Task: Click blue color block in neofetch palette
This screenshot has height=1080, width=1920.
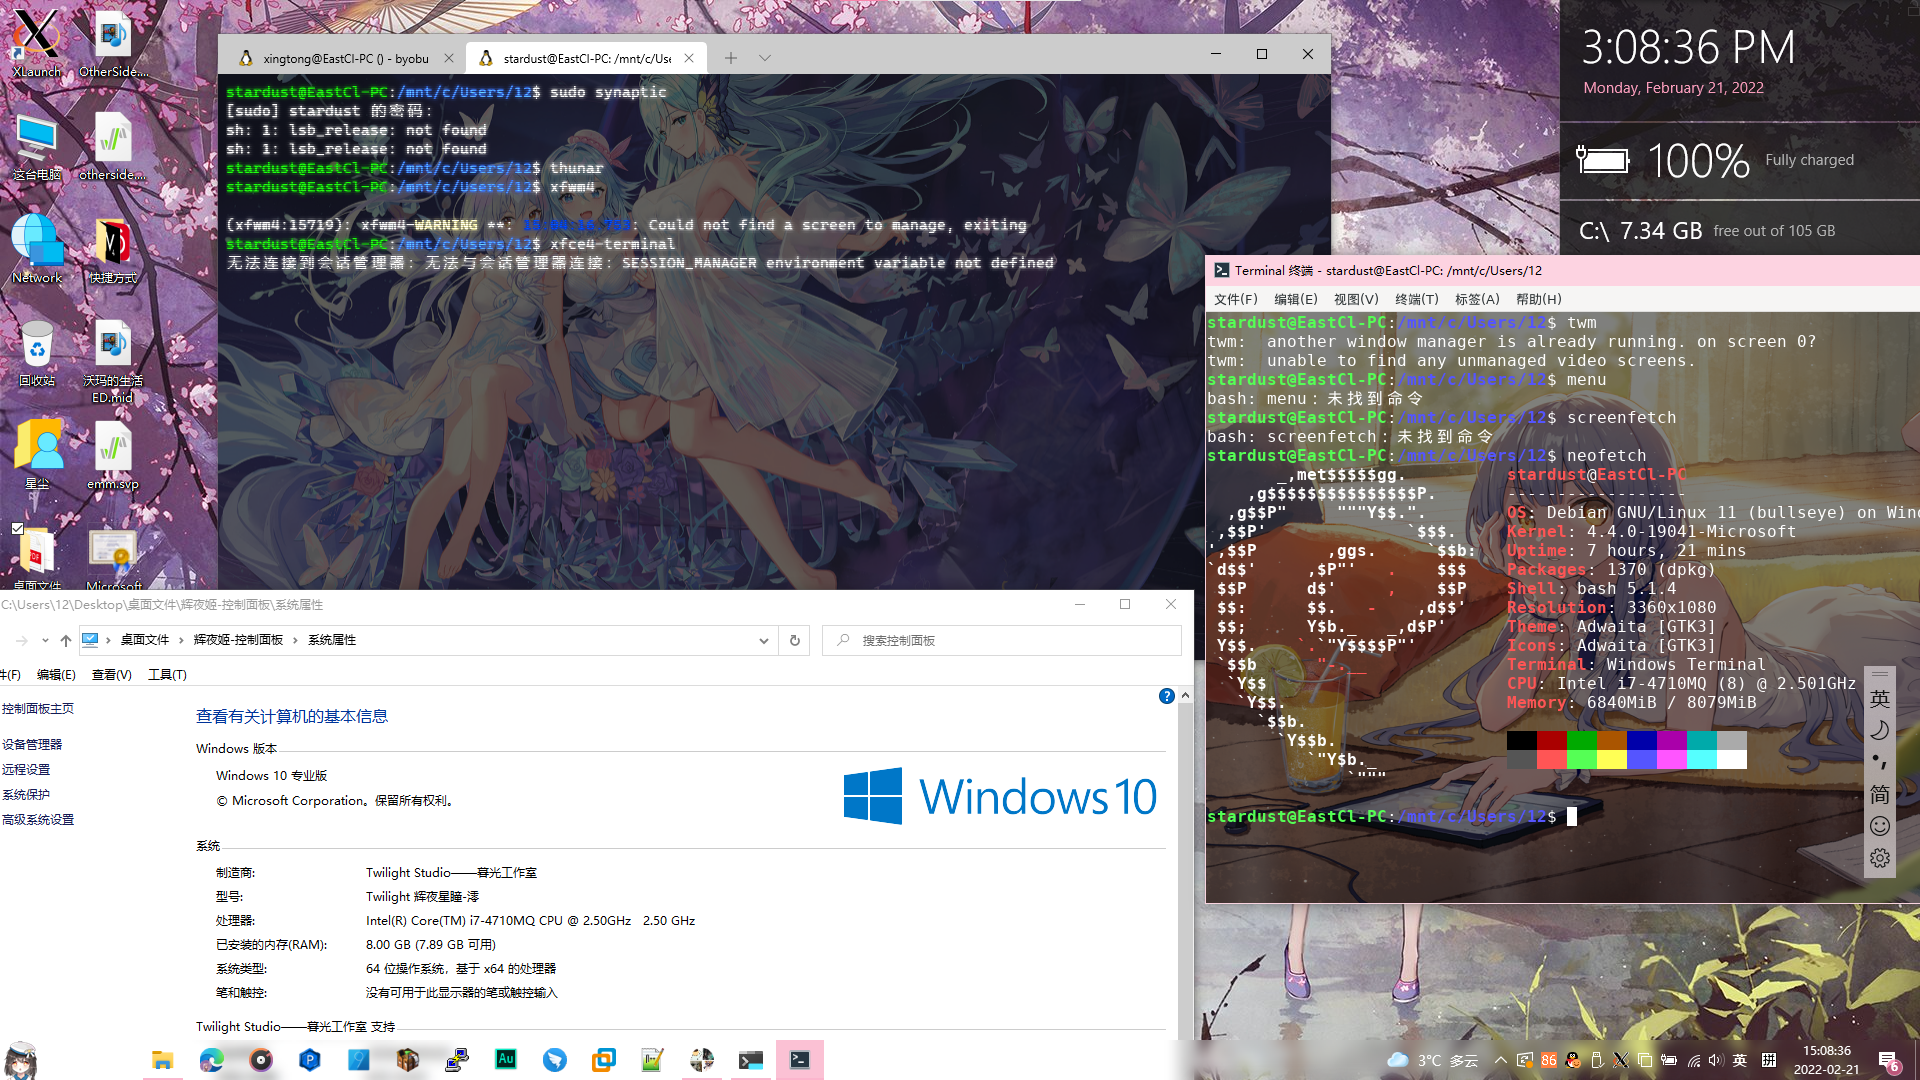Action: [1642, 741]
